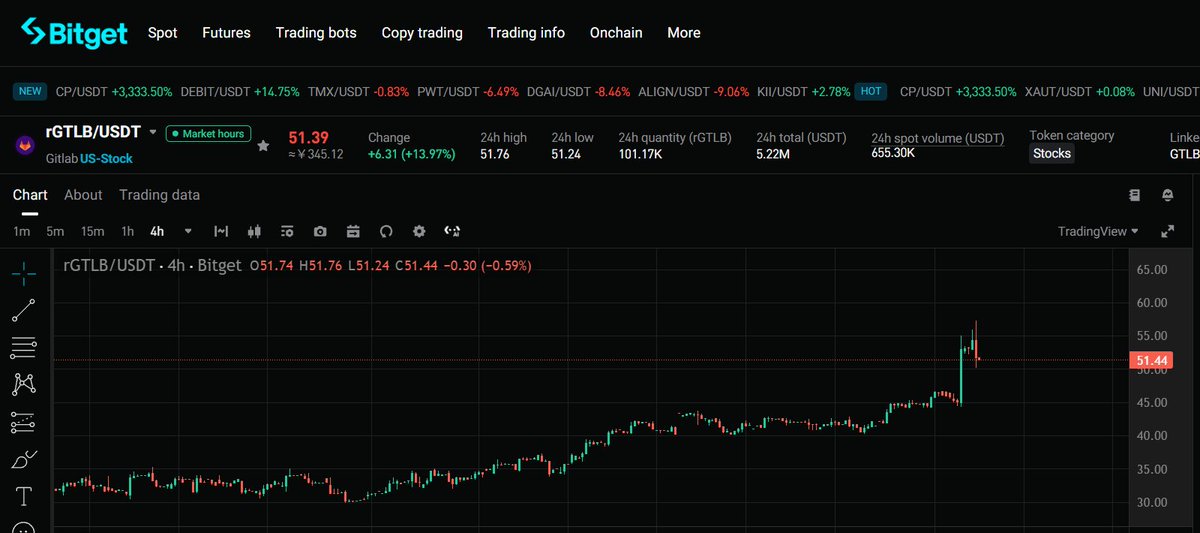
Task: Click the Bitget logo
Action: click(x=74, y=33)
